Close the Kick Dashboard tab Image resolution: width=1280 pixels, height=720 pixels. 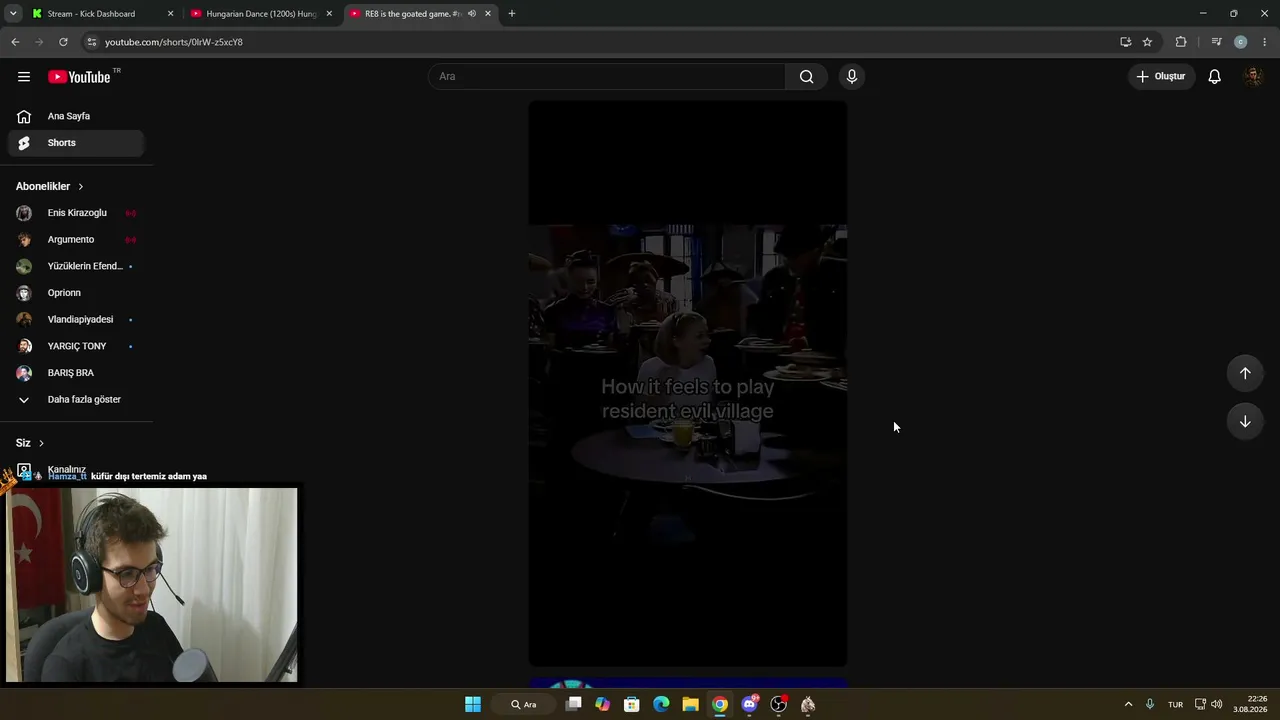[170, 14]
